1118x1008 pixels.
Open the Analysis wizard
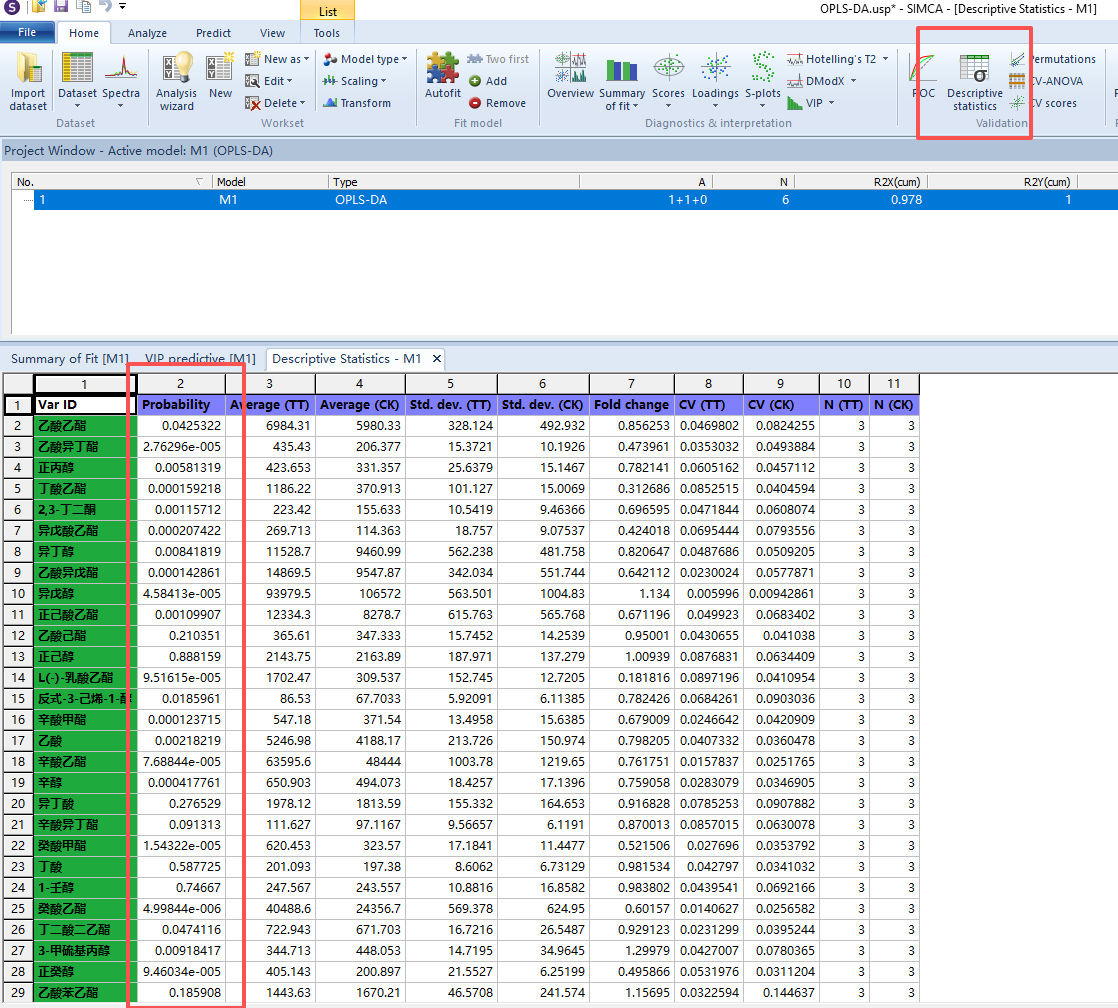click(176, 80)
